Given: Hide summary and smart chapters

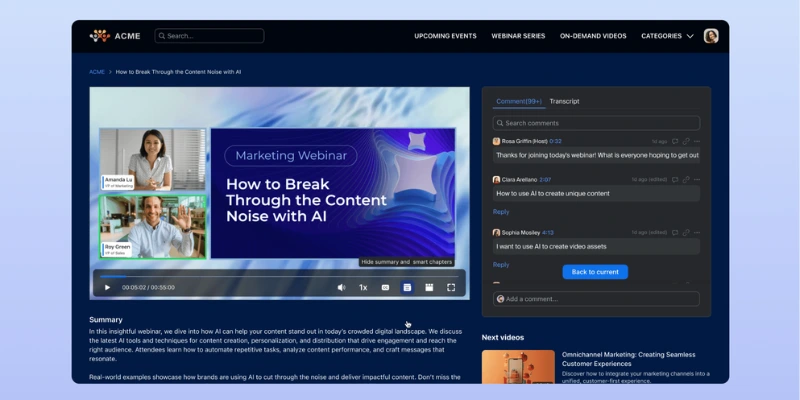Looking at the screenshot, I should (407, 287).
